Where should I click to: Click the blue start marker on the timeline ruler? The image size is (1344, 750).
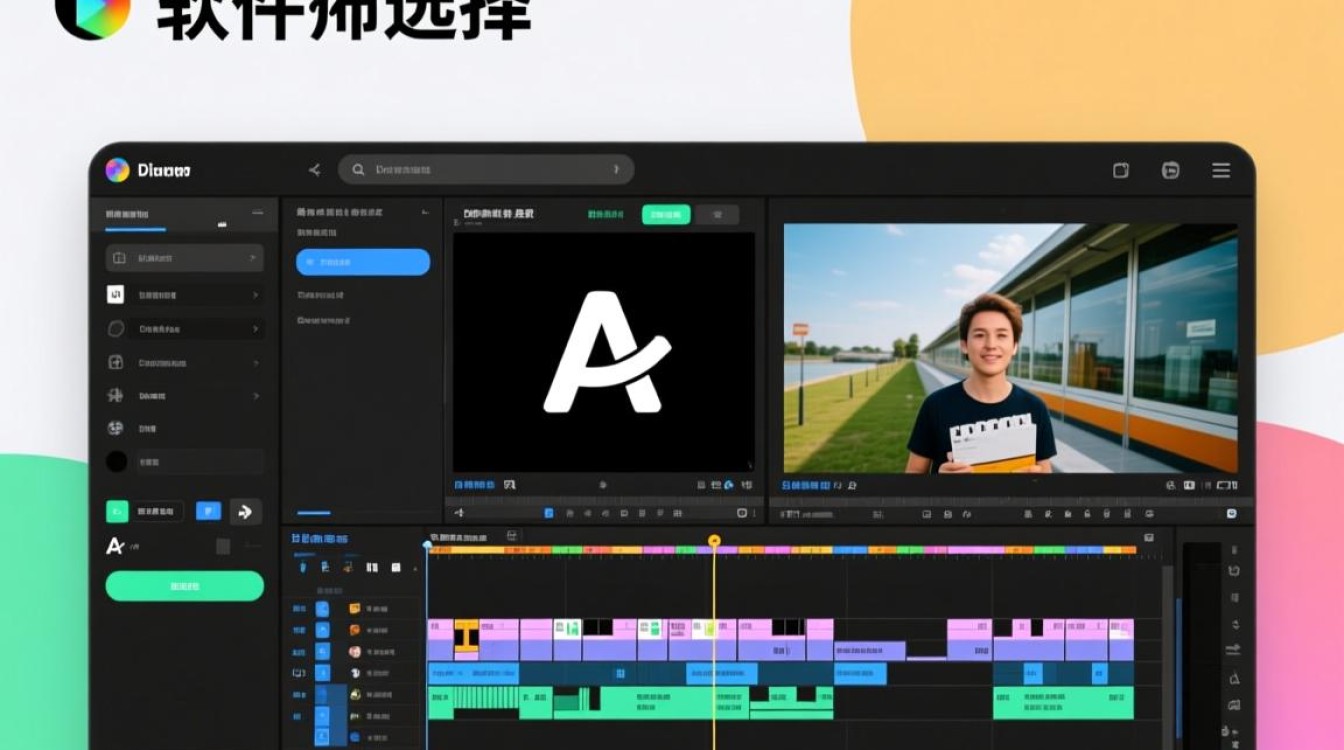pyautogui.click(x=428, y=545)
